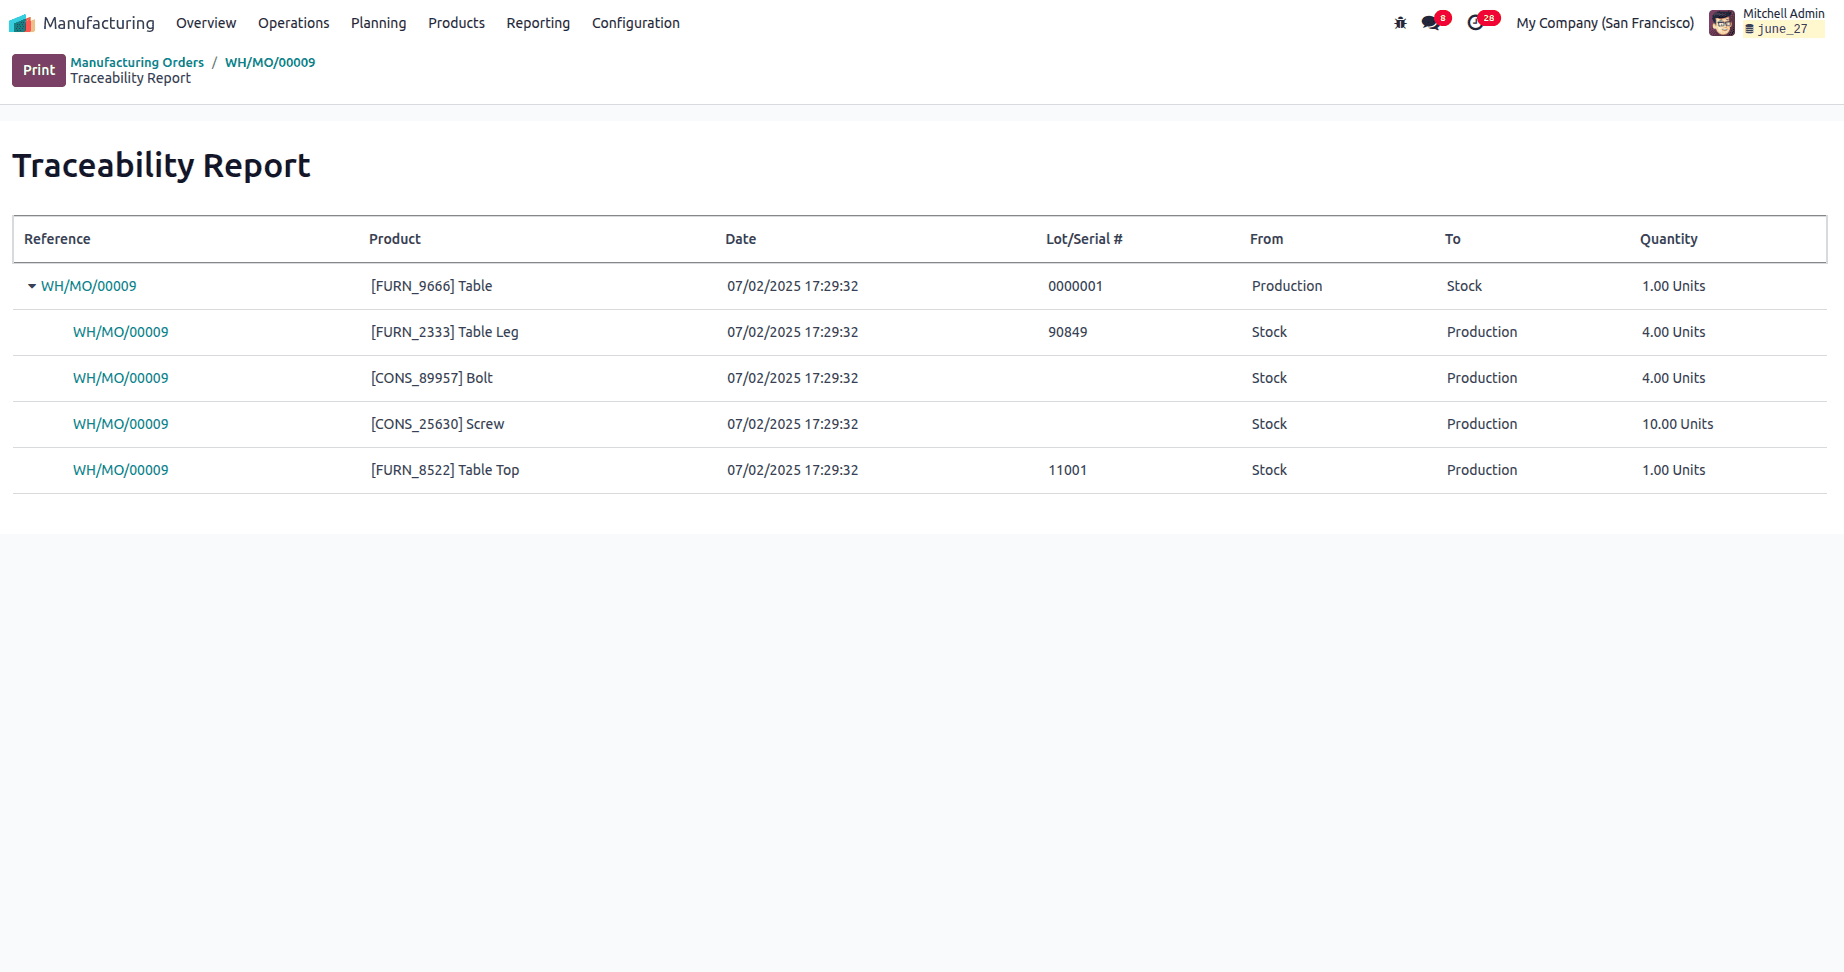Click the Reference column header
Image resolution: width=1844 pixels, height=972 pixels.
[x=57, y=239]
